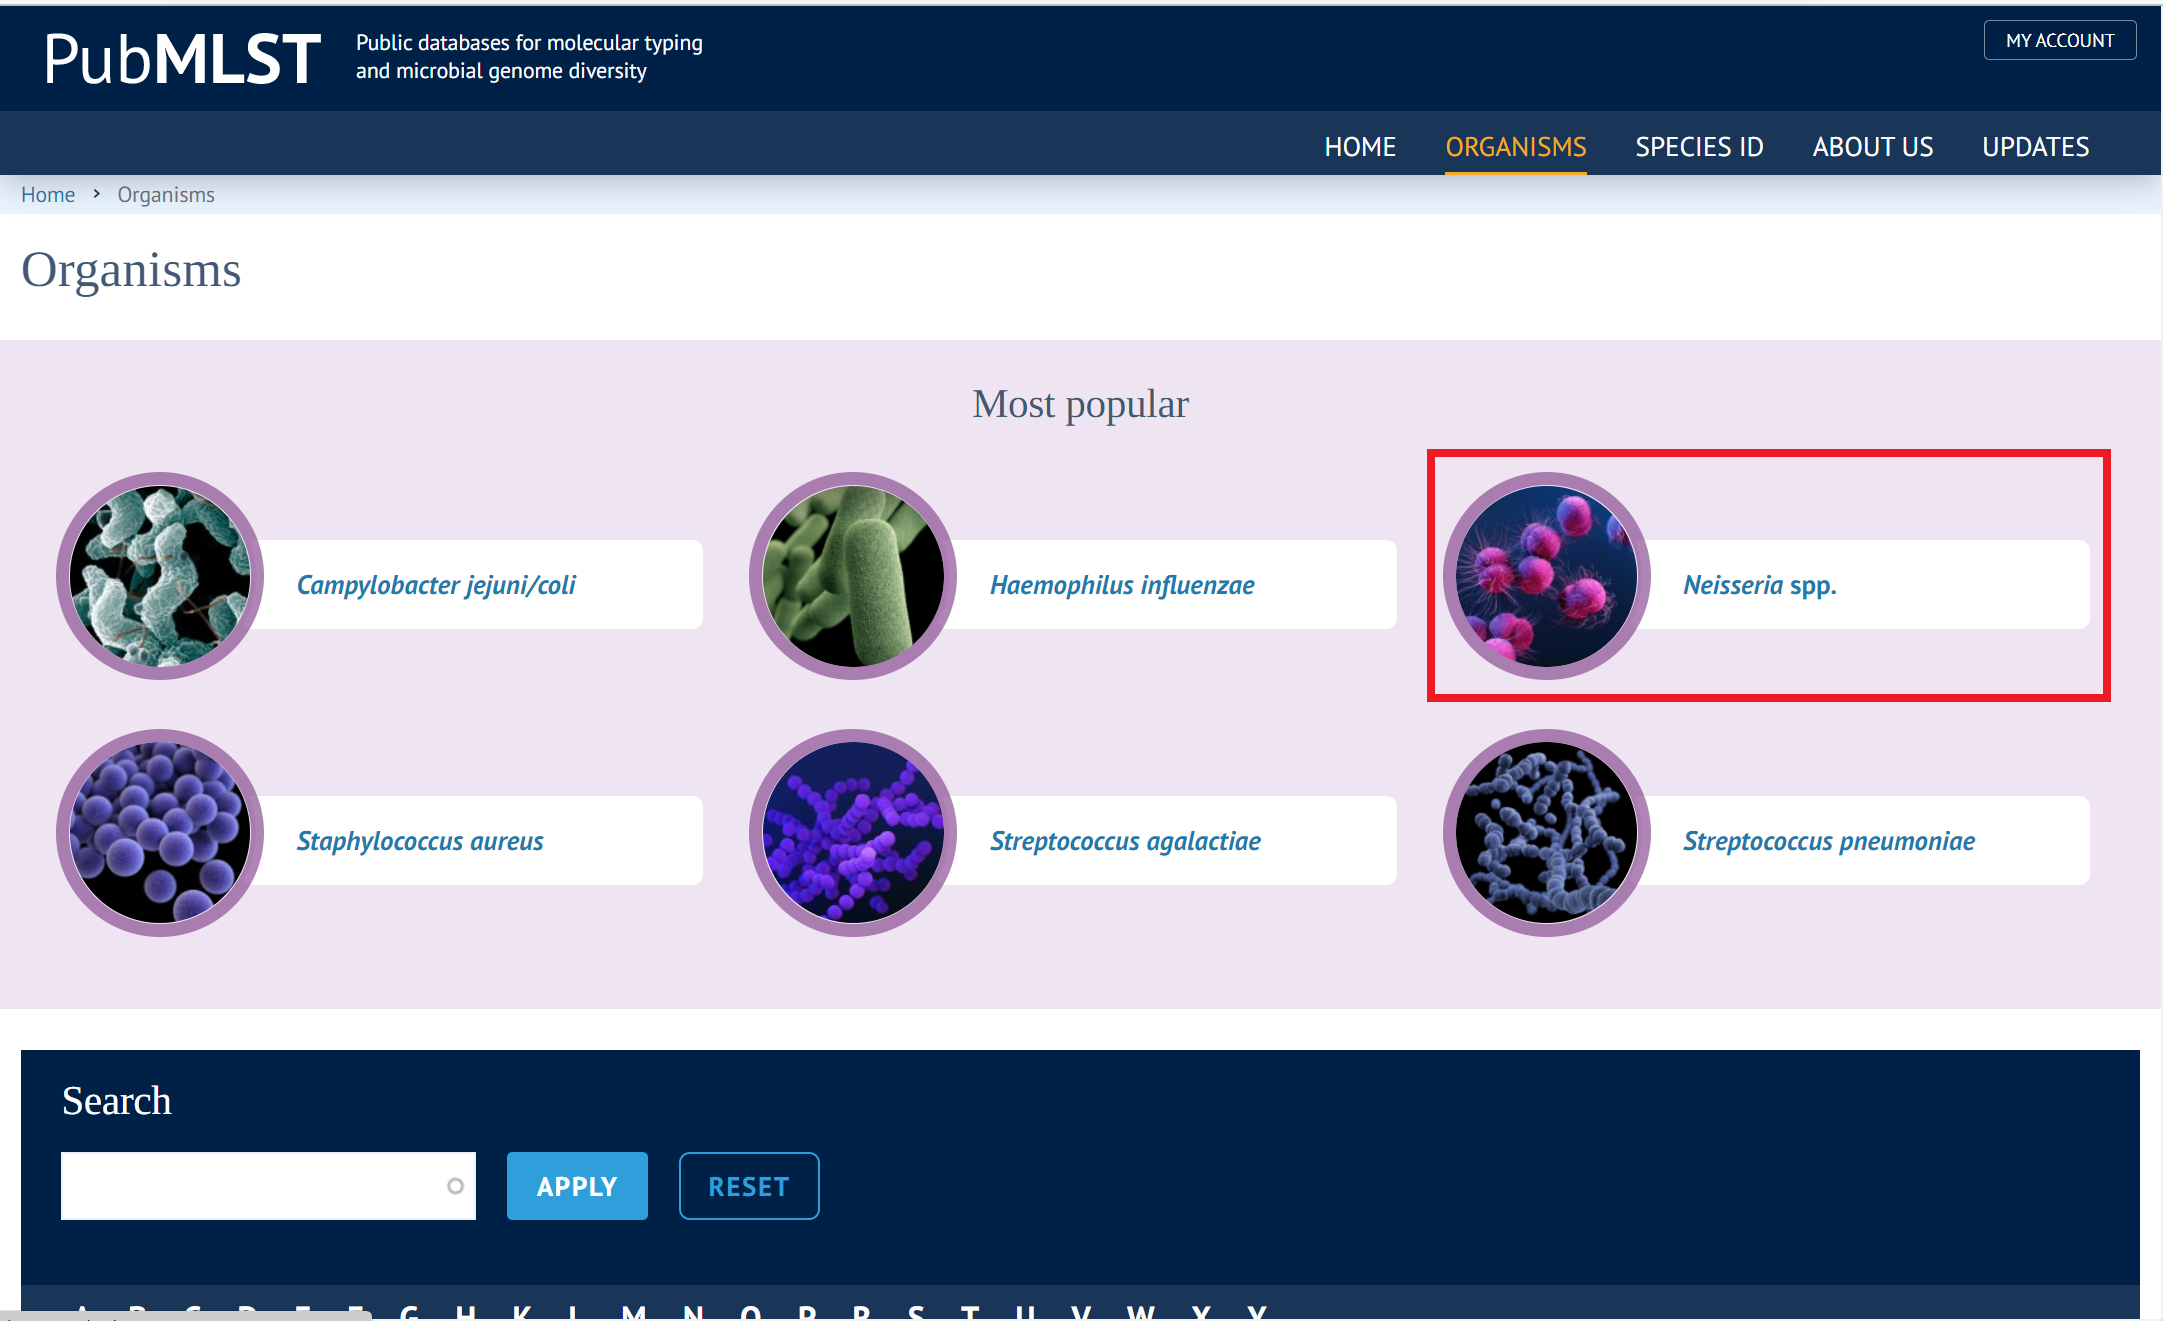Click the Neisseria spp. circular image
Viewport: 2163px width, 1321px height.
1547,576
